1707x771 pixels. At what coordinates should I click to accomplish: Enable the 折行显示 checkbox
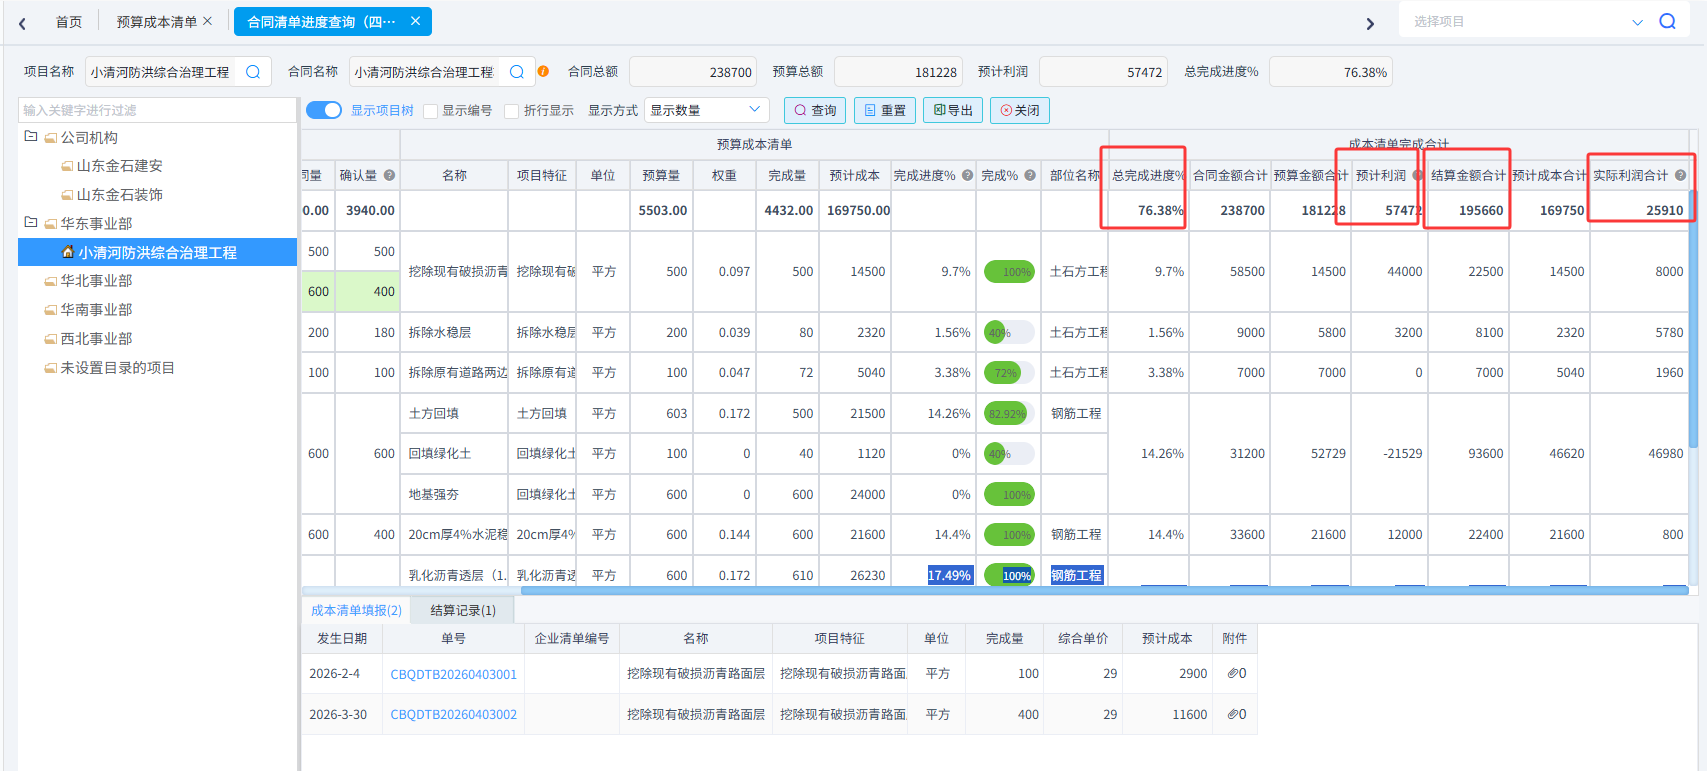click(x=512, y=111)
